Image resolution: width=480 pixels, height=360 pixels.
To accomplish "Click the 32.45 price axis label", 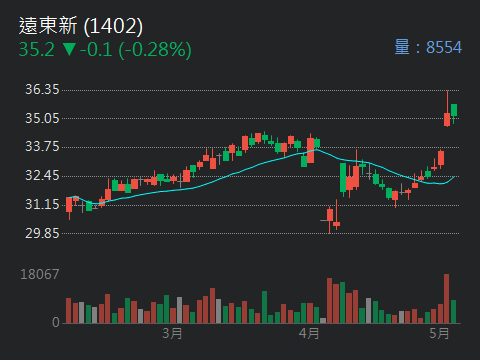I will click(x=42, y=175).
